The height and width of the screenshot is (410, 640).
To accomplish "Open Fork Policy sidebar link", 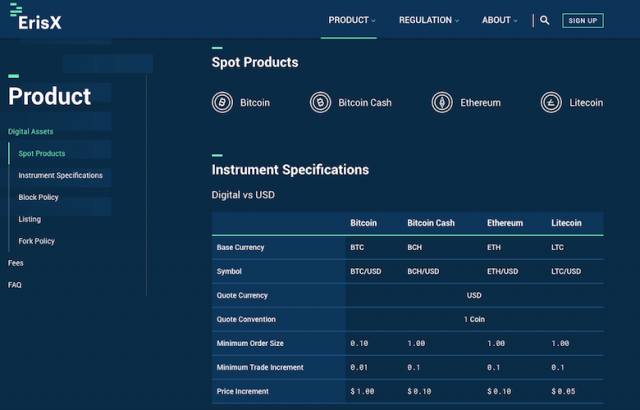I will point(36,241).
